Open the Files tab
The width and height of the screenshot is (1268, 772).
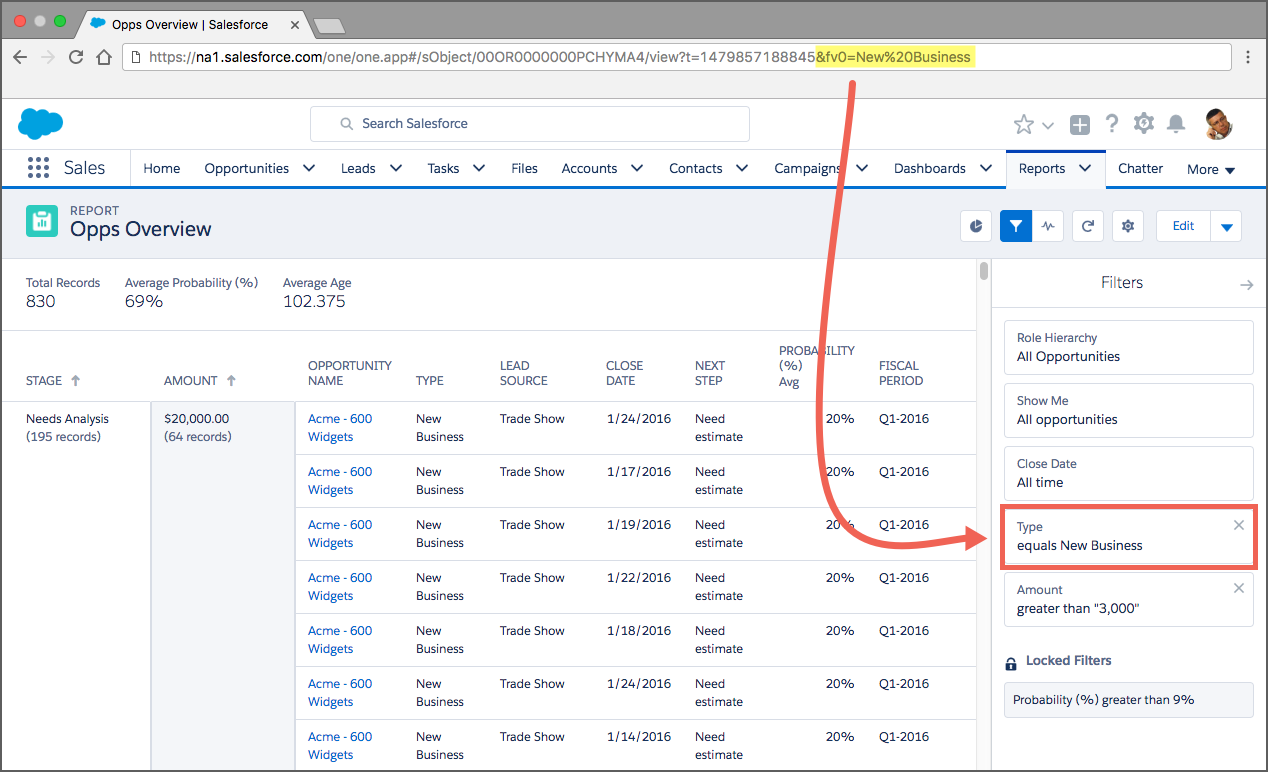(524, 168)
